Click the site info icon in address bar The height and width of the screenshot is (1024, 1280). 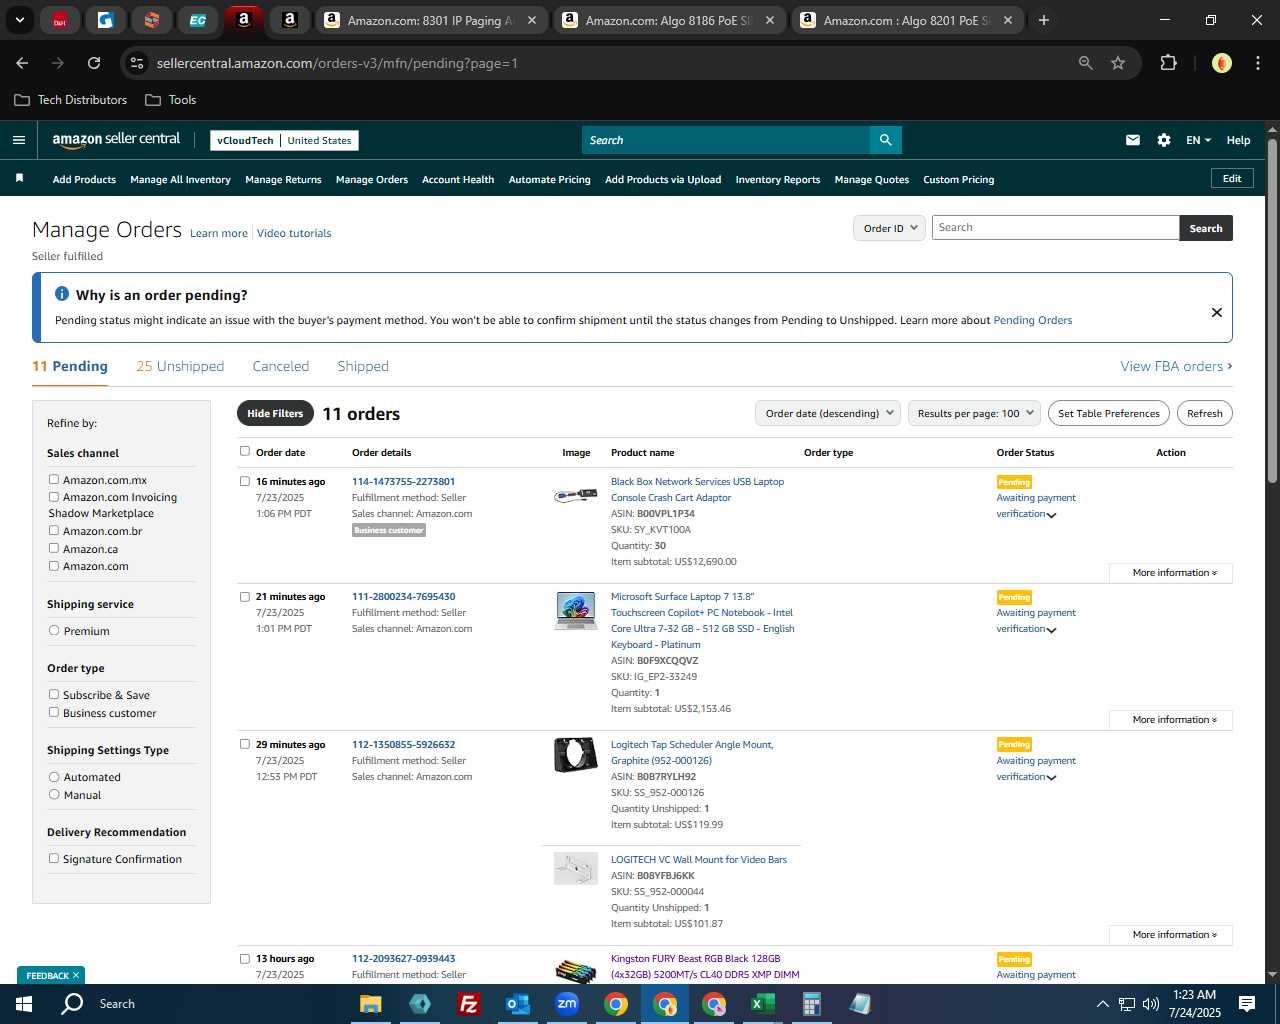(137, 63)
